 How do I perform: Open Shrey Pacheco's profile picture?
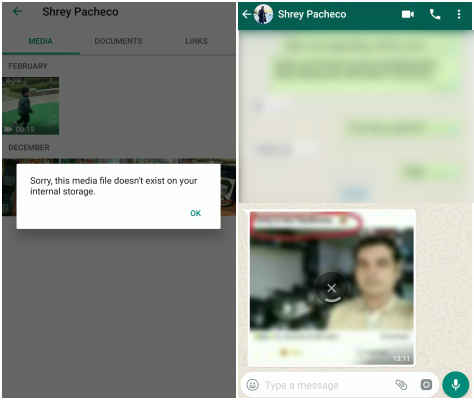click(263, 14)
